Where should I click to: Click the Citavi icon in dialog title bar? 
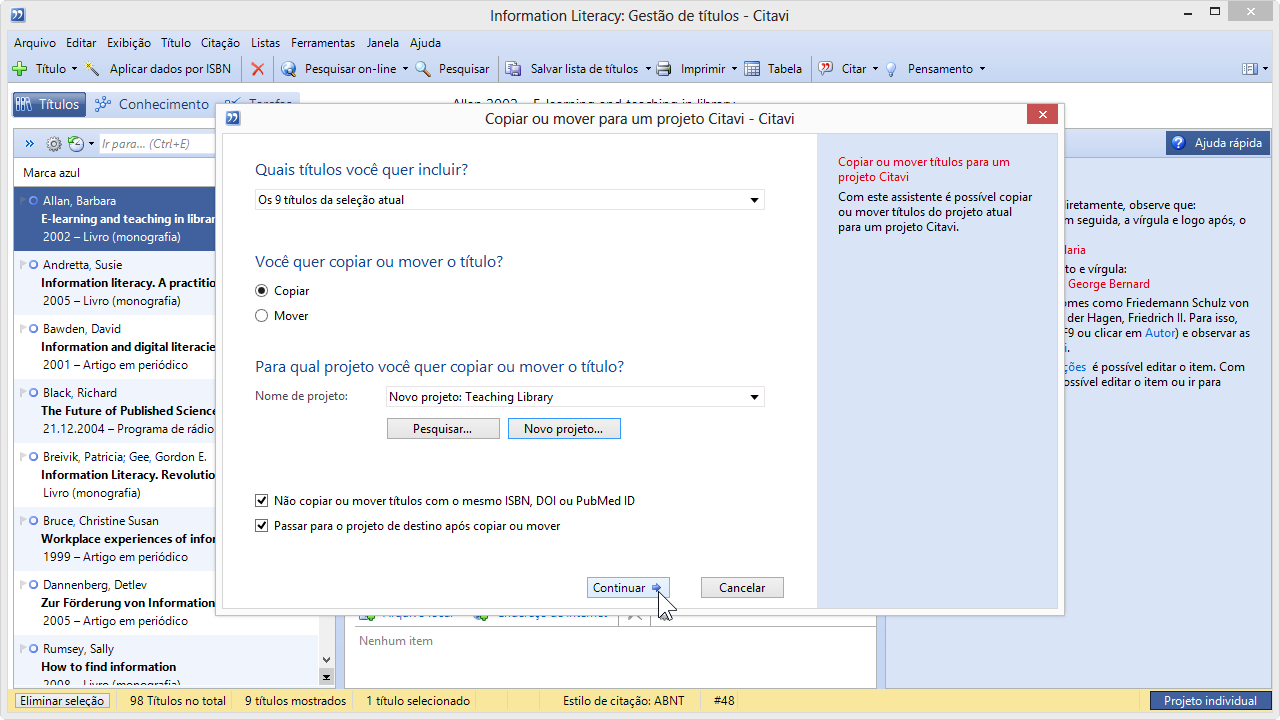pos(233,118)
